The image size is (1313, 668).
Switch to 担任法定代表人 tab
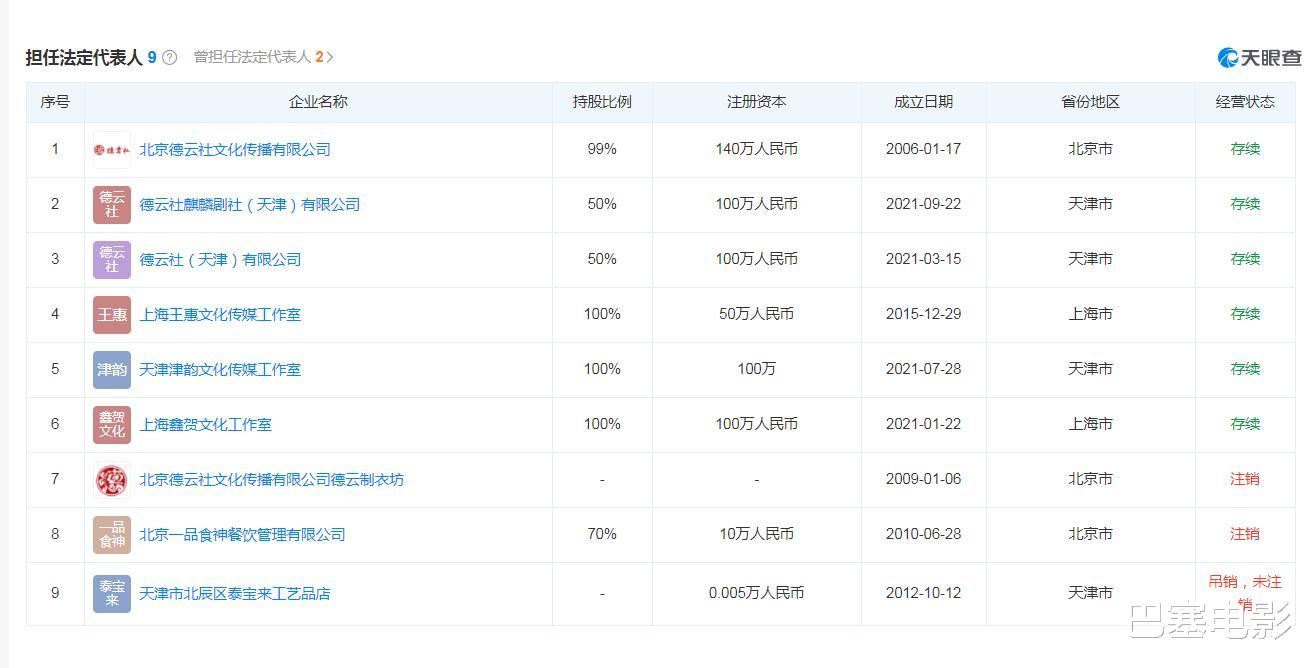pos(91,57)
